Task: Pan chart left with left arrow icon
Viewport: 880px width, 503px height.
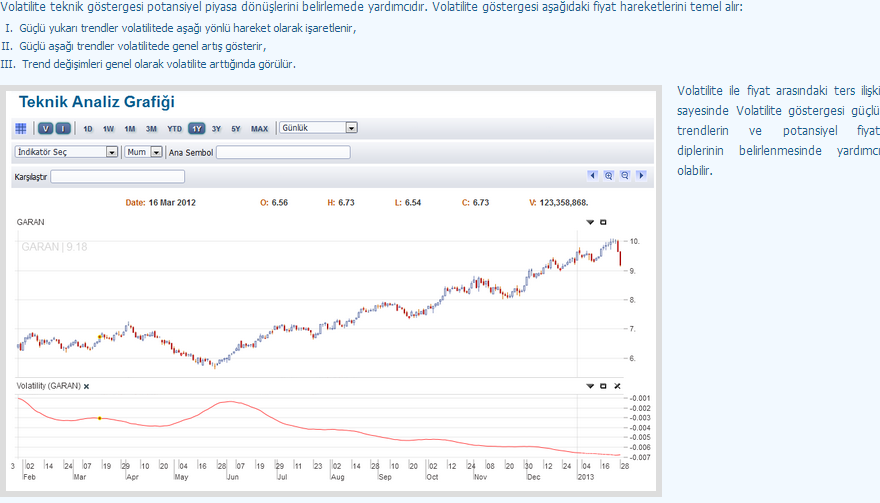Action: click(x=593, y=176)
